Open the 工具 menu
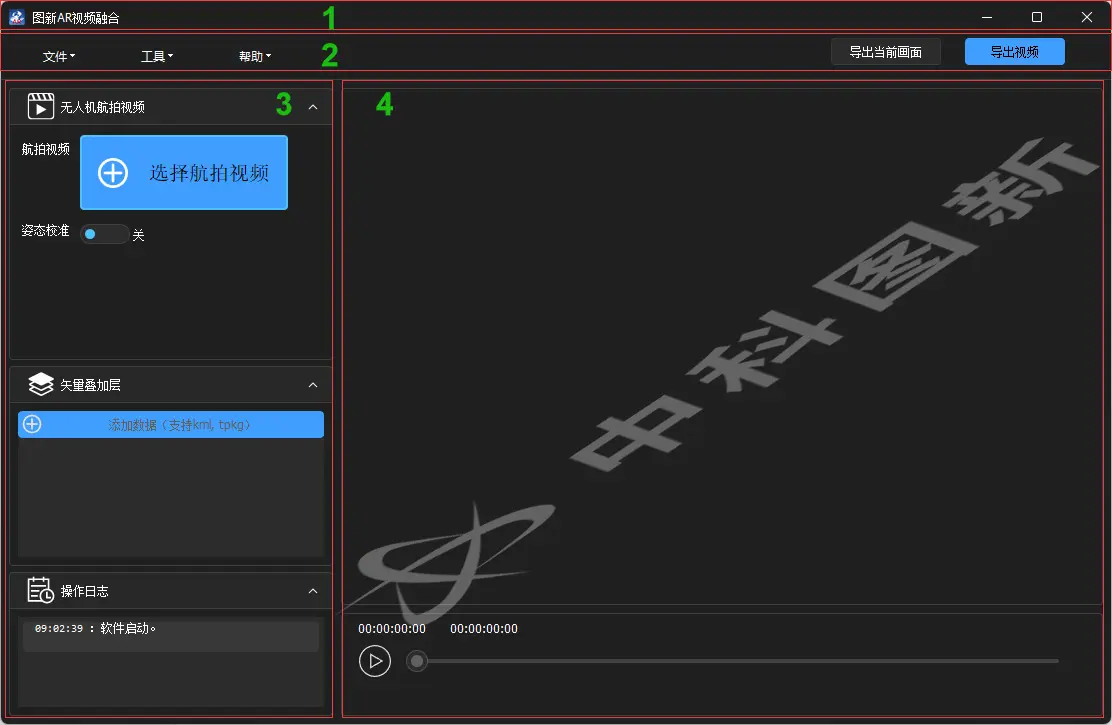Viewport: 1112px width, 725px height. pos(156,56)
